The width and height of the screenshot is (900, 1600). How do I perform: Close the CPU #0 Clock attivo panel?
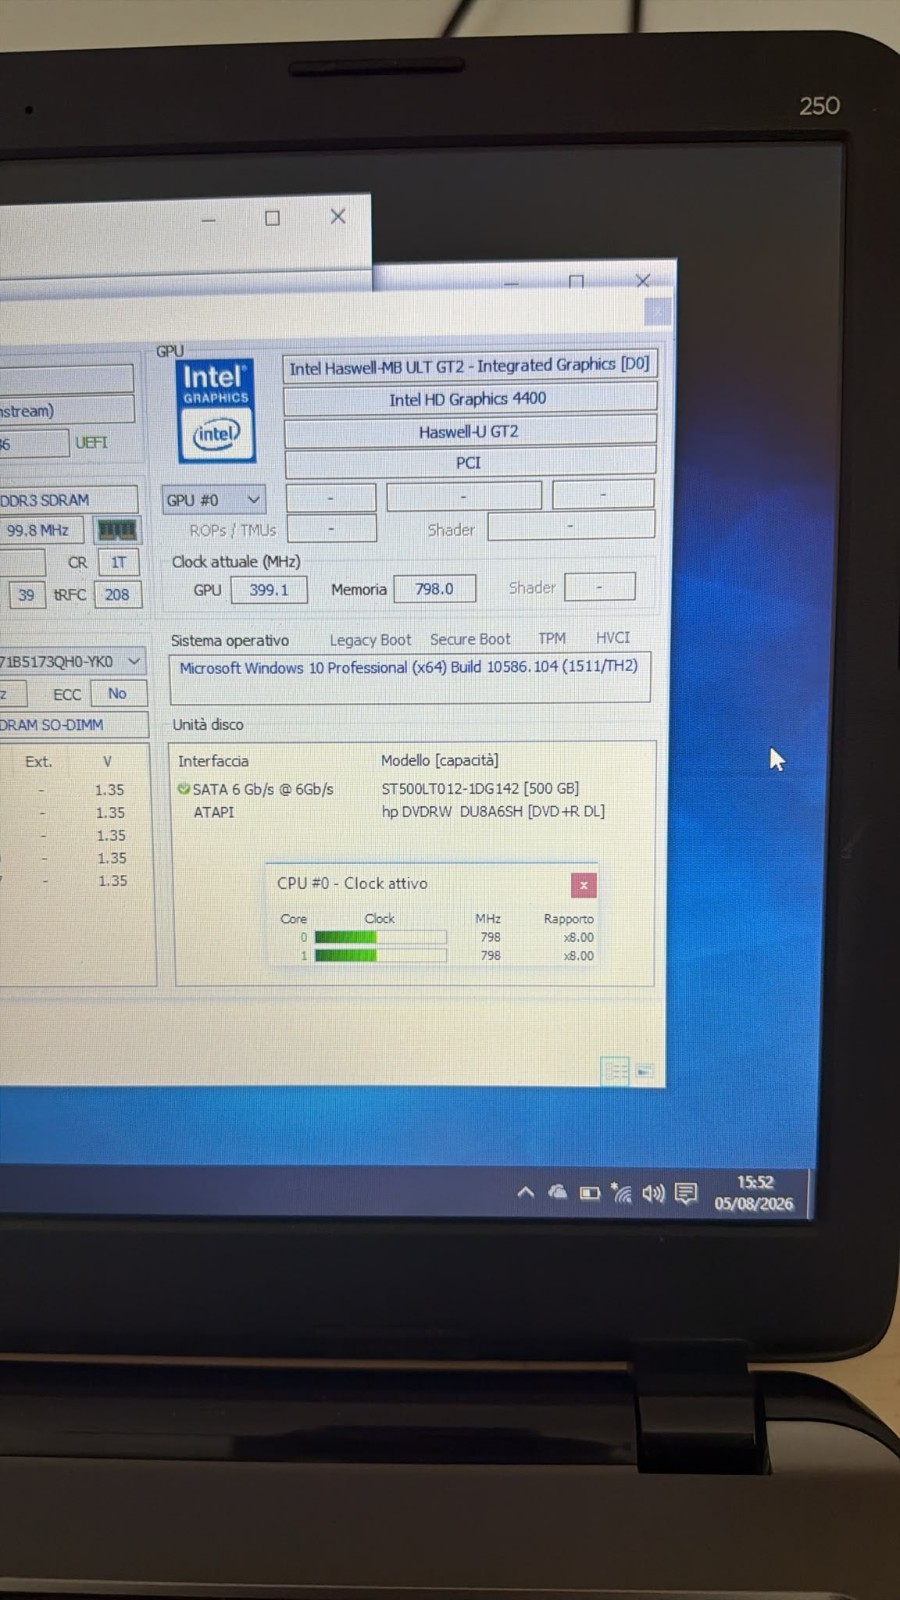583,885
